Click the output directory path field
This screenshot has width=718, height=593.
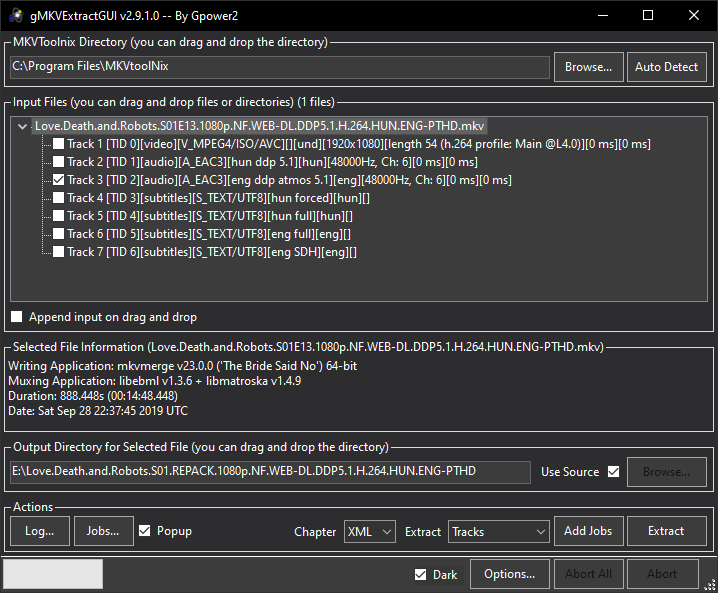(270, 472)
